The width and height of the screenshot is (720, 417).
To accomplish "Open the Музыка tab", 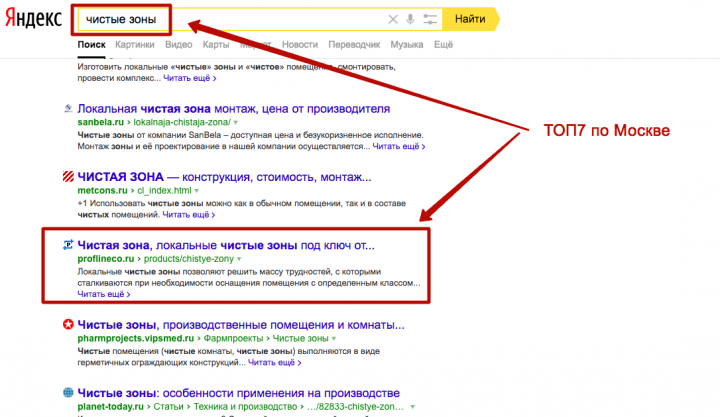I will pyautogui.click(x=407, y=45).
